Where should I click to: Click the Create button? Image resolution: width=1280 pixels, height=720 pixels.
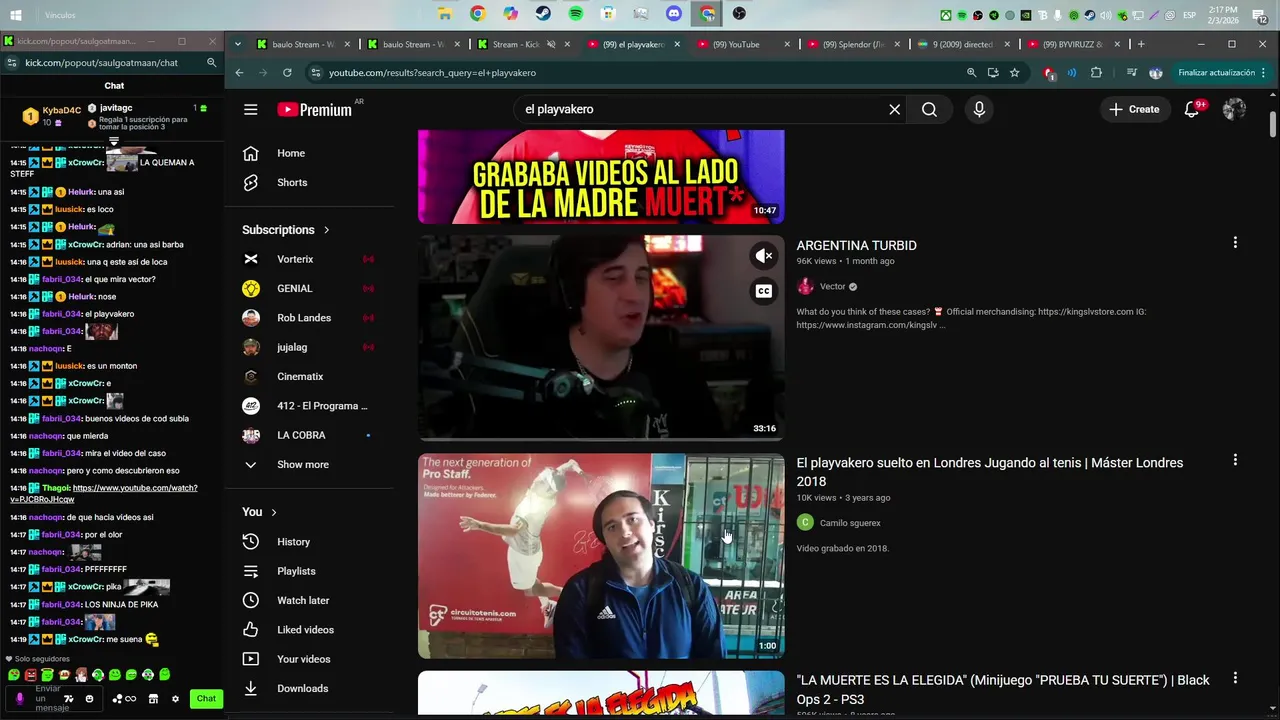(x=1134, y=109)
